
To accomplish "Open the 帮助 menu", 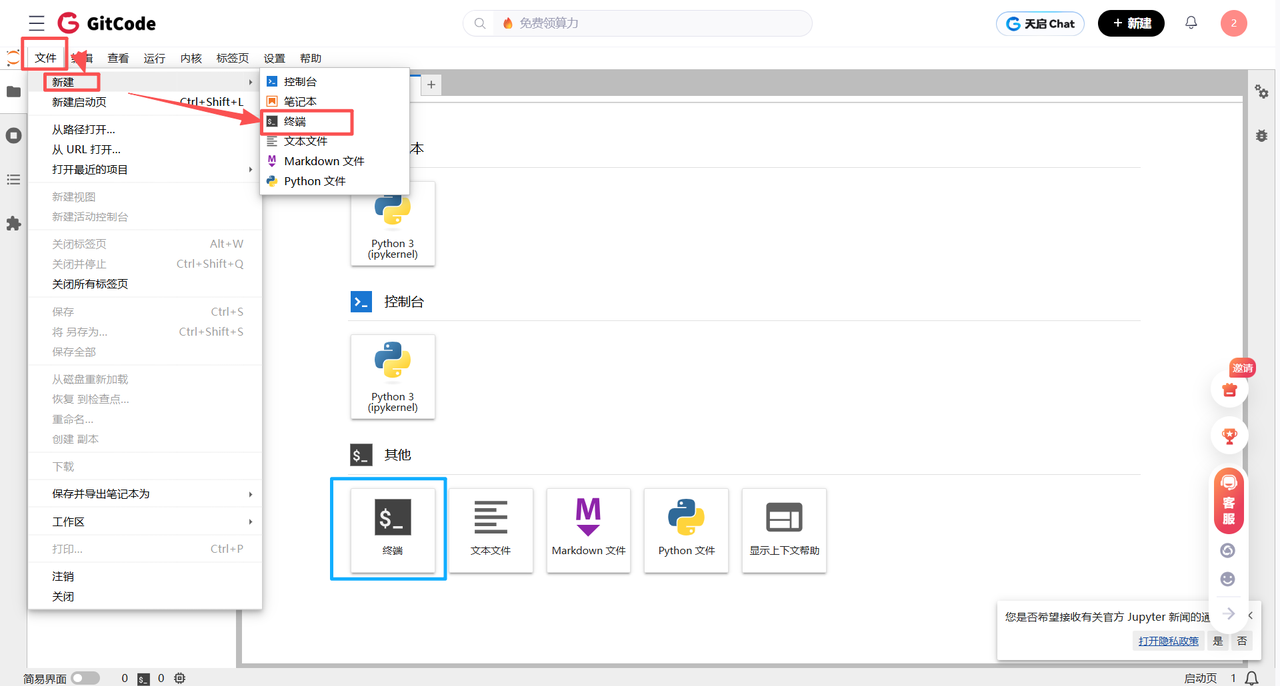I will 311,58.
